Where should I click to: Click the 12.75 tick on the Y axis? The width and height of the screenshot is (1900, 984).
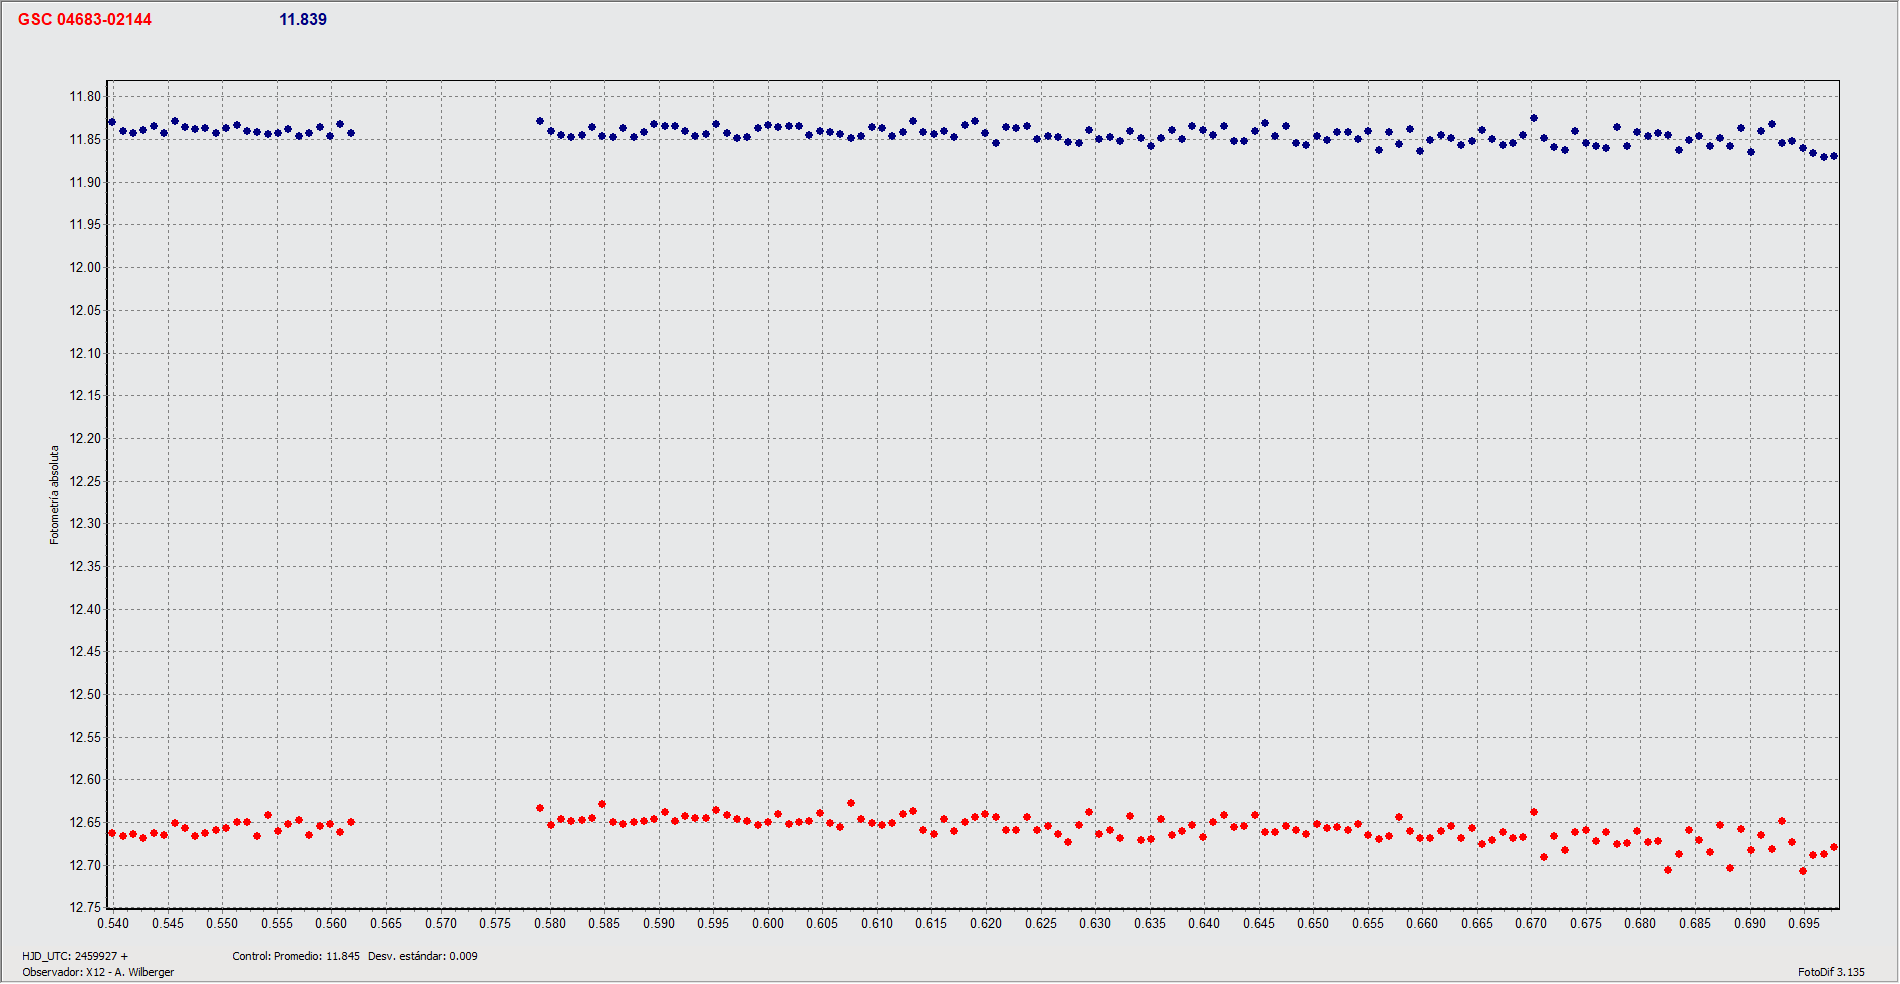click(85, 907)
